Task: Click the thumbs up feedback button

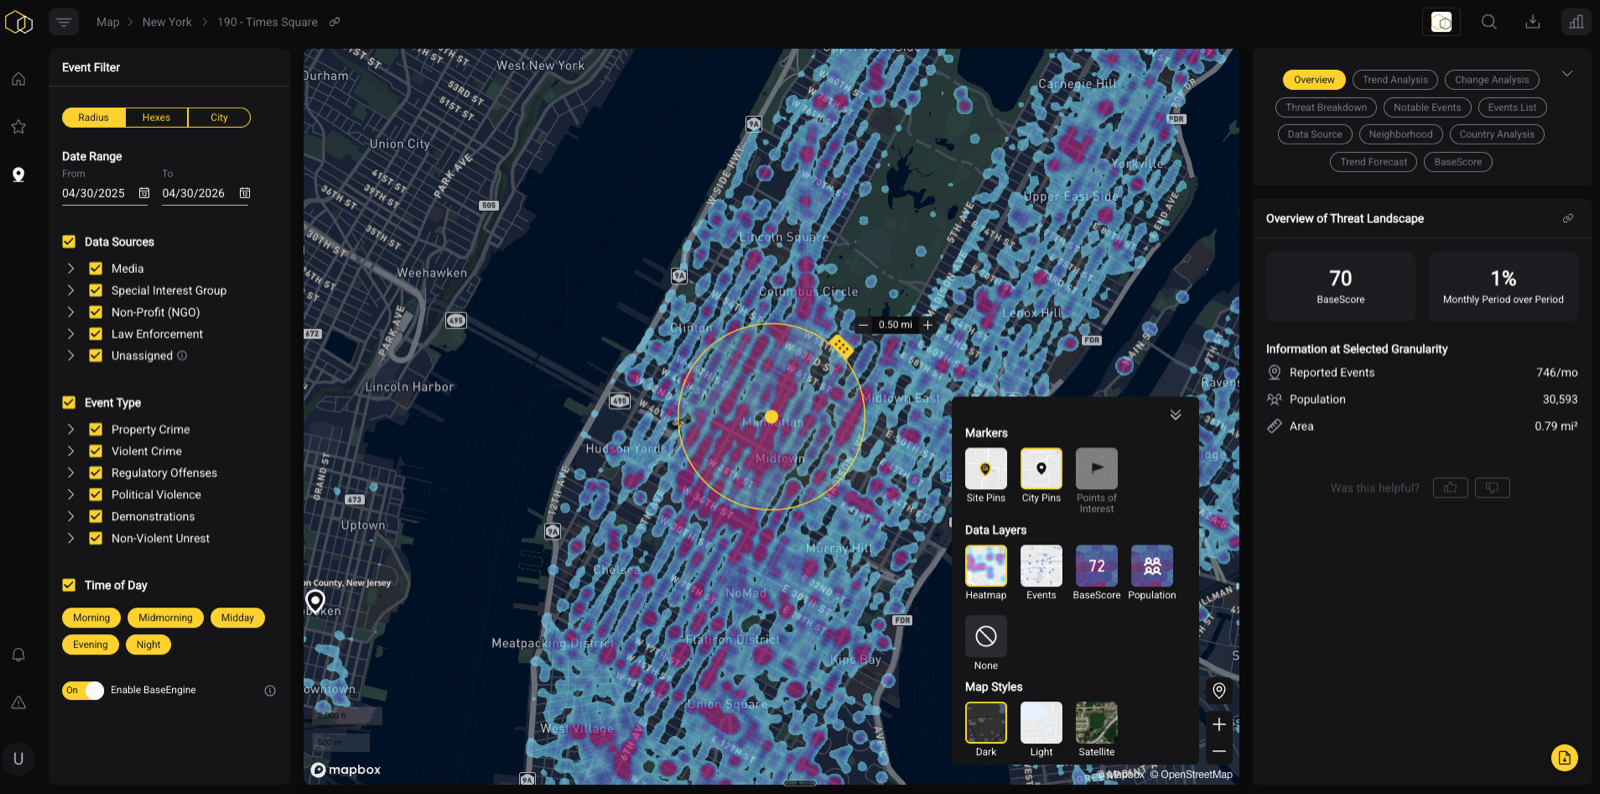Action: click(x=1450, y=488)
